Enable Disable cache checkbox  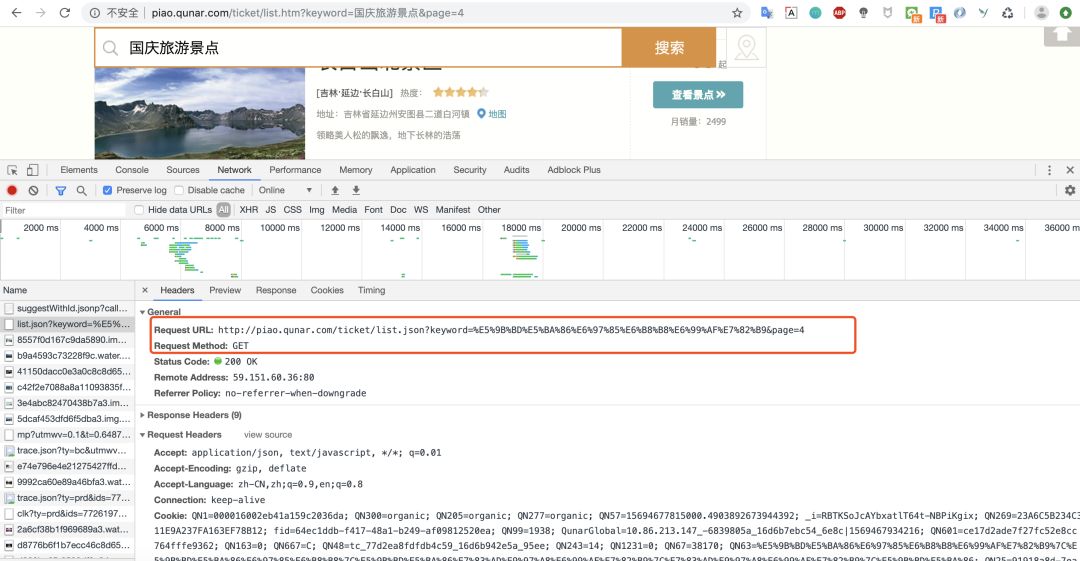click(179, 190)
